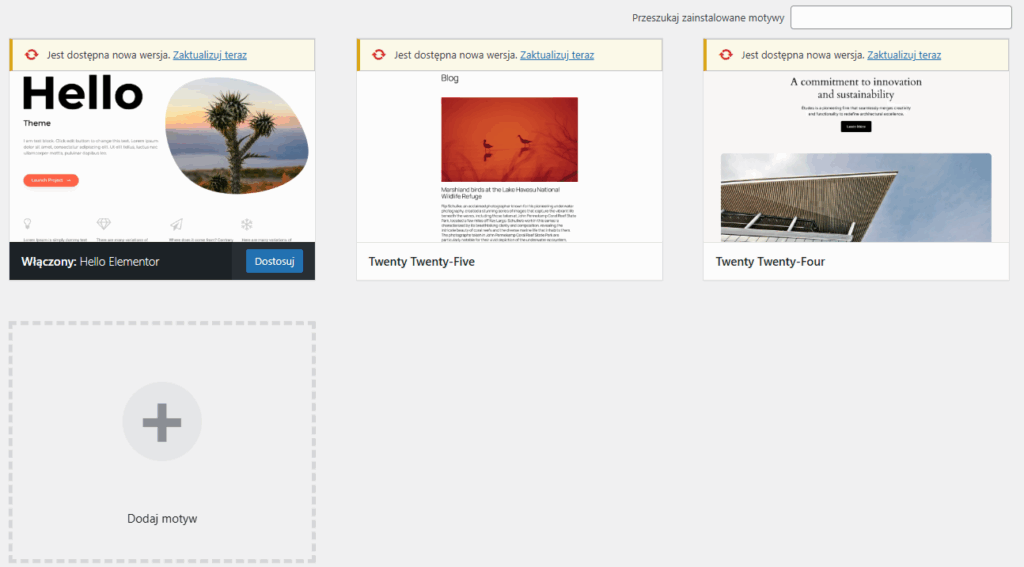Click the lightbulb icon in Hello preview
This screenshot has width=1024, height=567.
click(28, 224)
